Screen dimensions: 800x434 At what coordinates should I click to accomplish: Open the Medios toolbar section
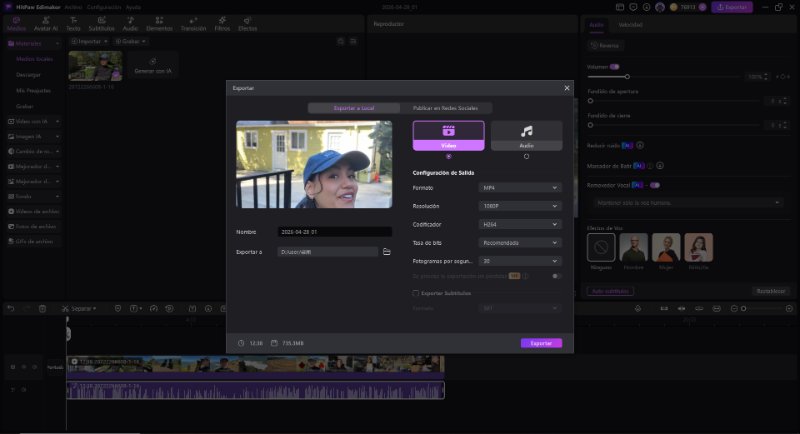[16, 24]
